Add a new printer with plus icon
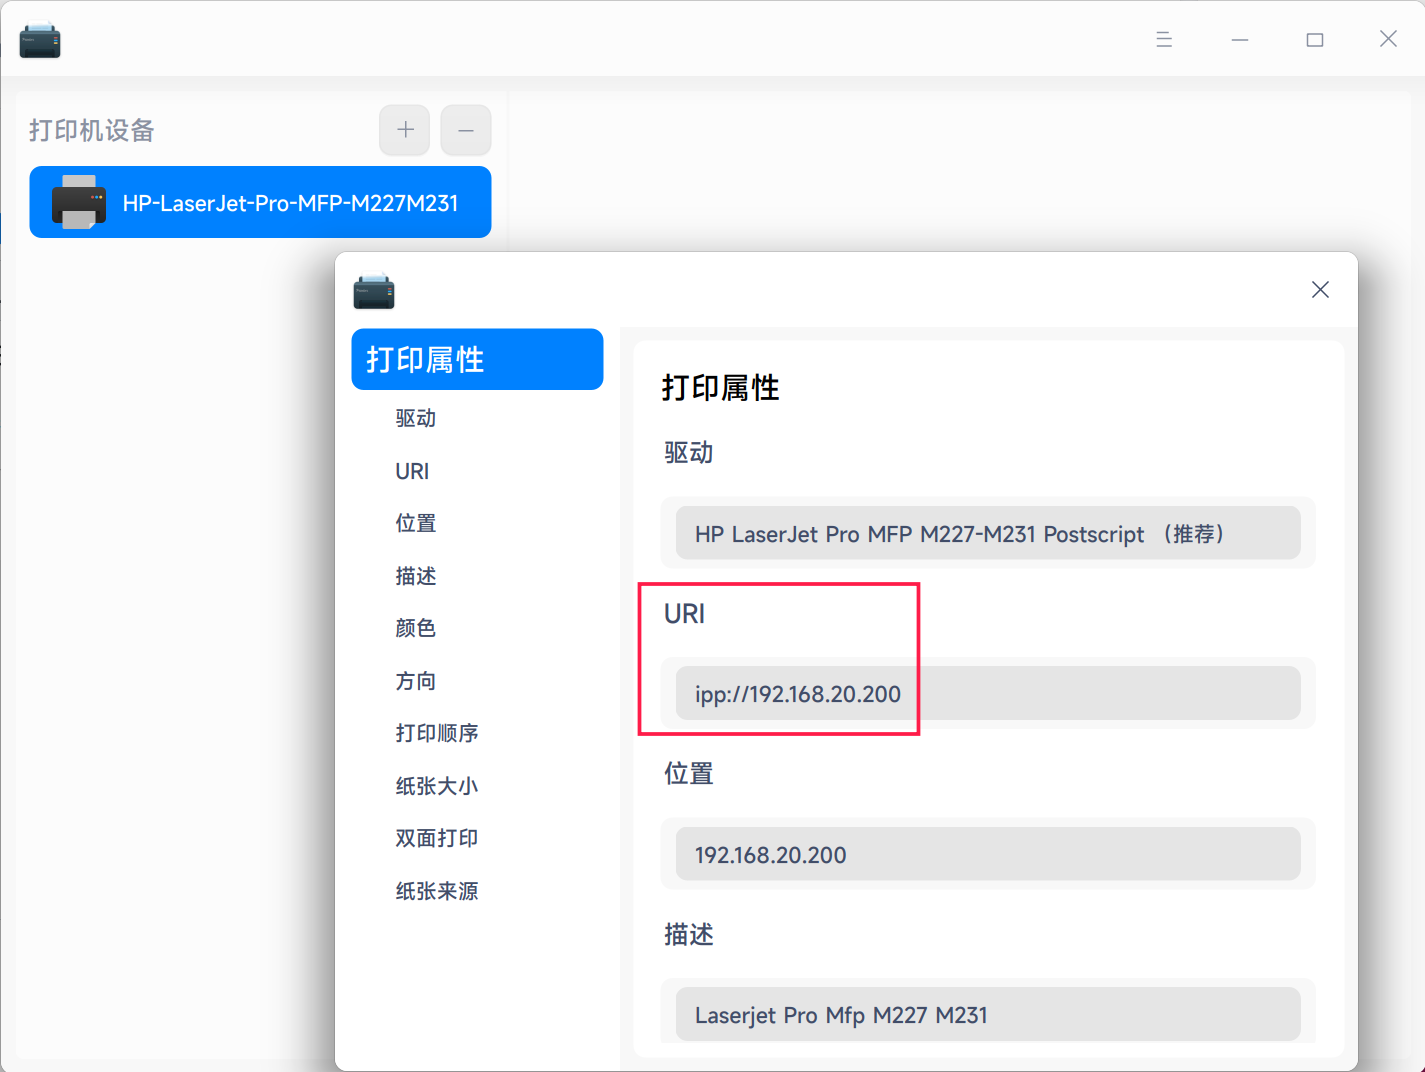The width and height of the screenshot is (1425, 1072). [404, 130]
